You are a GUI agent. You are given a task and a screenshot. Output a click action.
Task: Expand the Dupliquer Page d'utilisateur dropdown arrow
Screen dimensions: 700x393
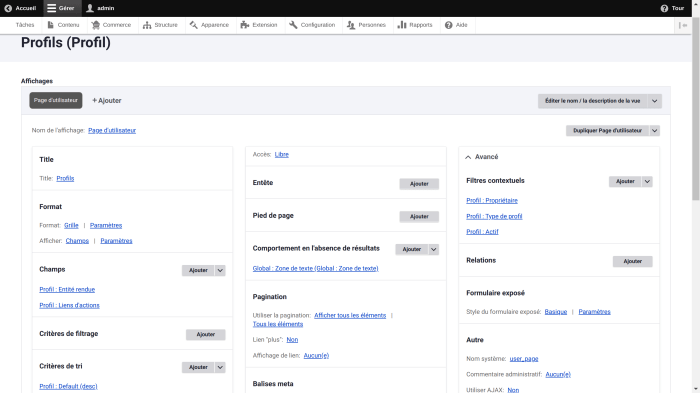point(654,130)
